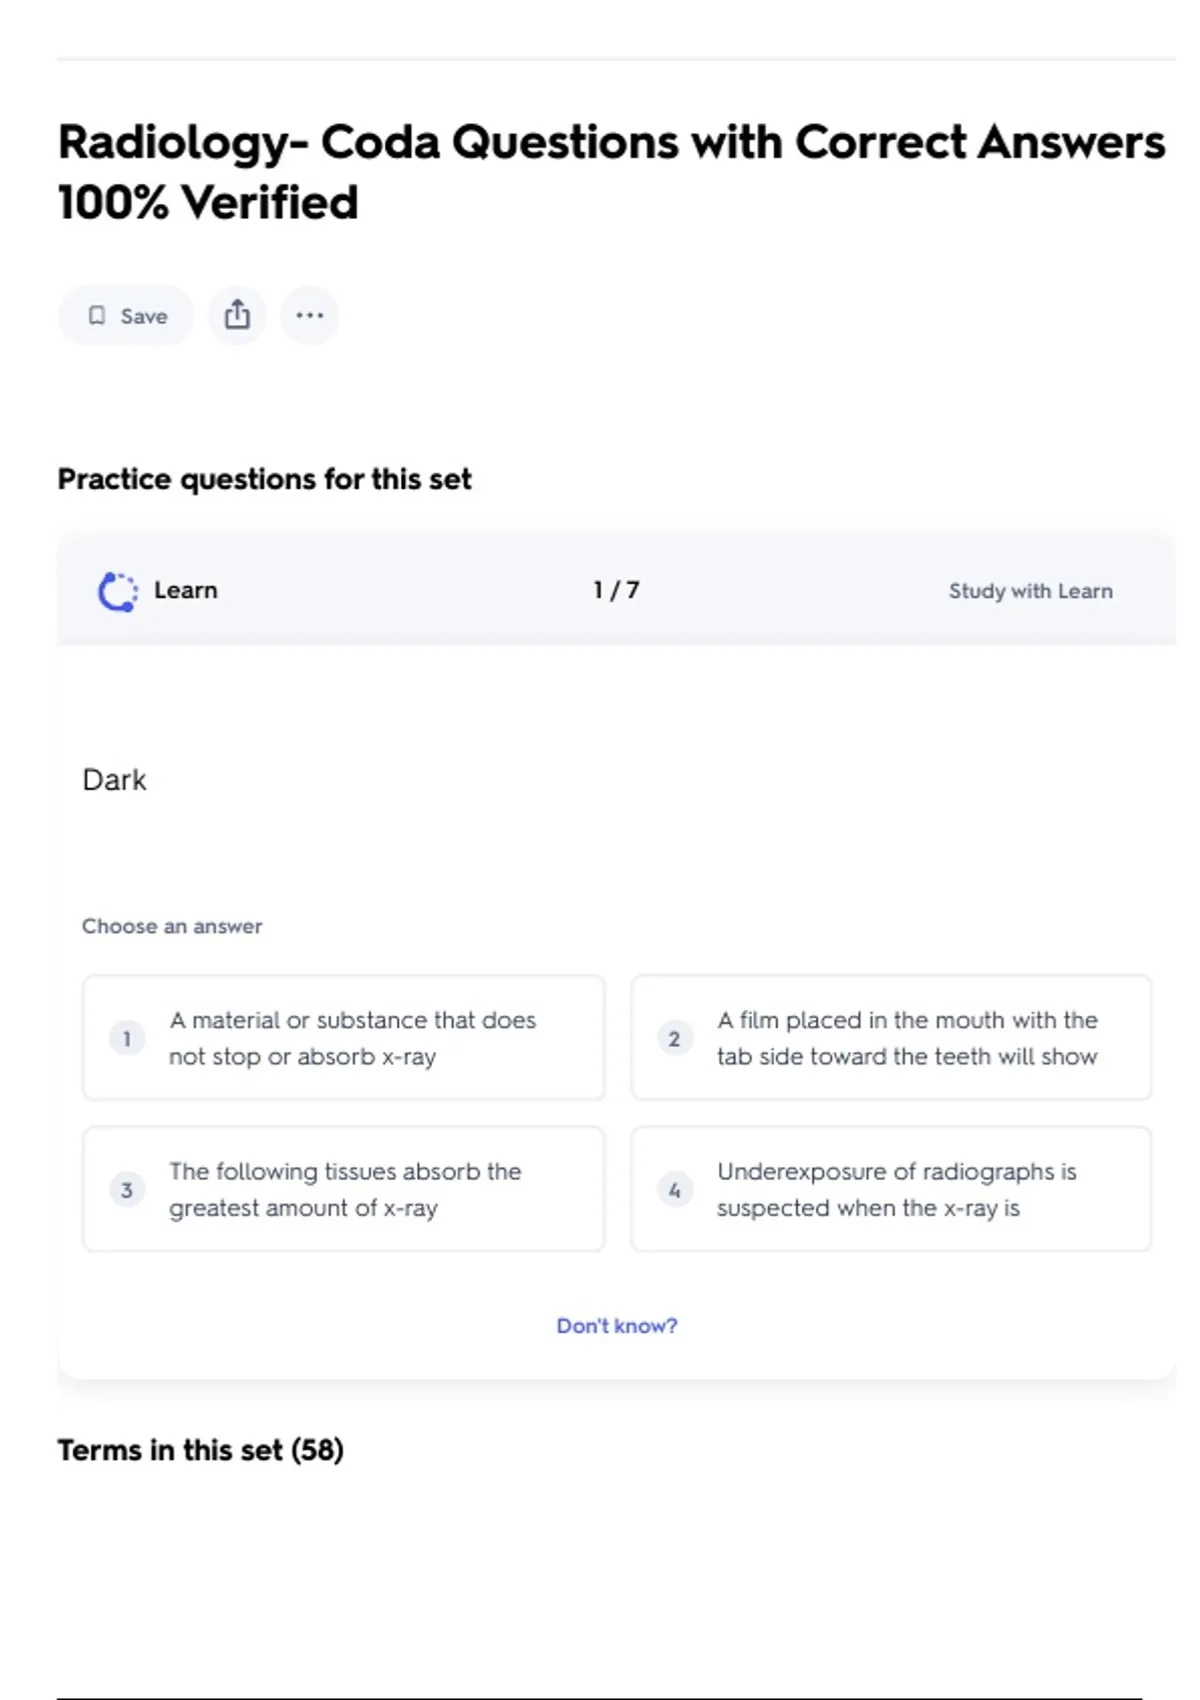Image resolution: width=1200 pixels, height=1700 pixels.
Task: Click the number 2 answer badge
Action: [674, 1038]
